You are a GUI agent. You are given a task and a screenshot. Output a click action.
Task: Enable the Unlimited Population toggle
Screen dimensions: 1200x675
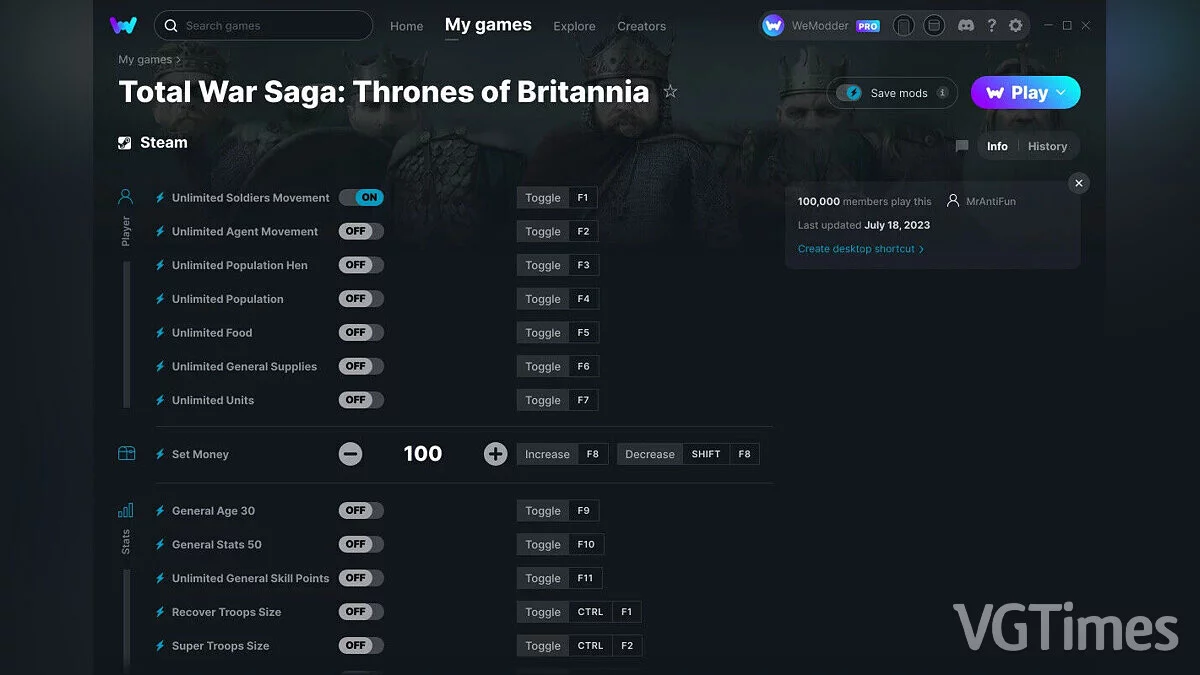[x=361, y=298]
